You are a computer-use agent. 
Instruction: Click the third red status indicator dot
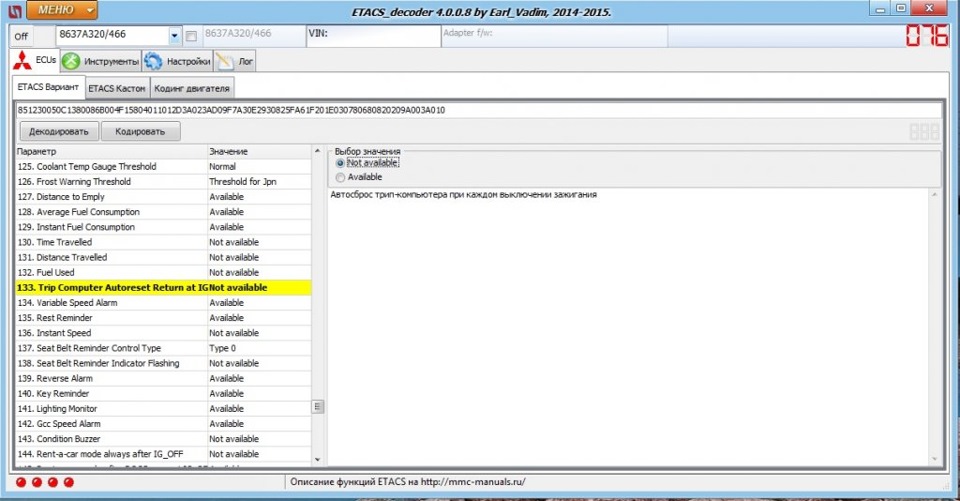point(53,482)
